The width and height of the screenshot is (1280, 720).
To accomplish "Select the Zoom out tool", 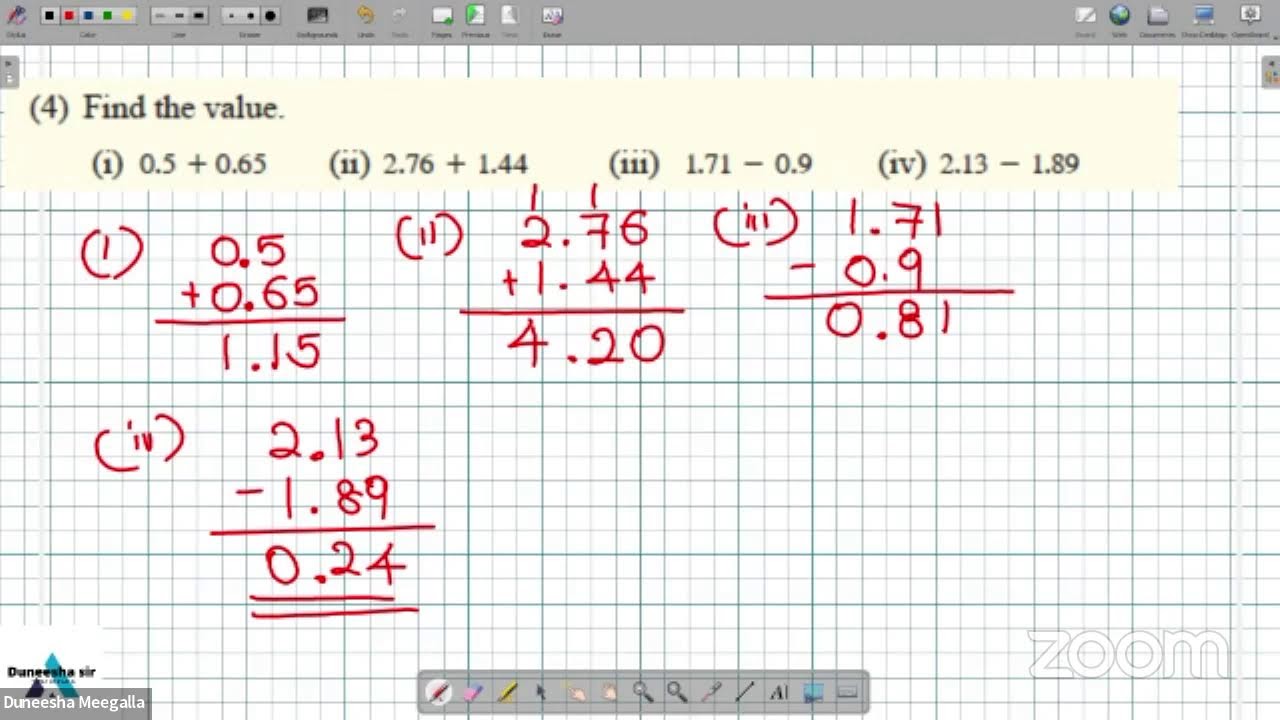I will tap(677, 692).
